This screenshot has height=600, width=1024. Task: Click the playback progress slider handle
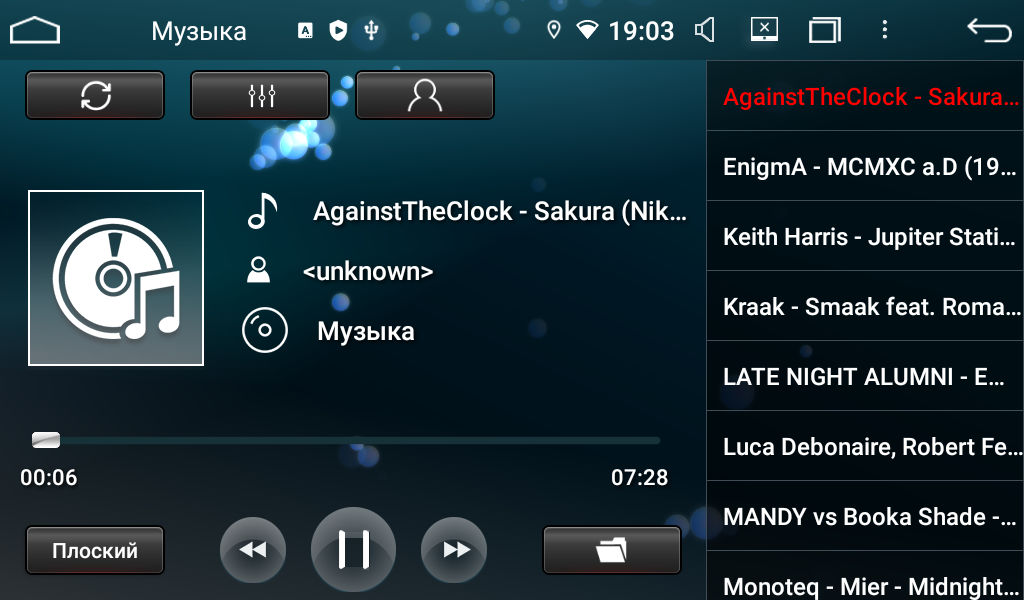click(46, 440)
